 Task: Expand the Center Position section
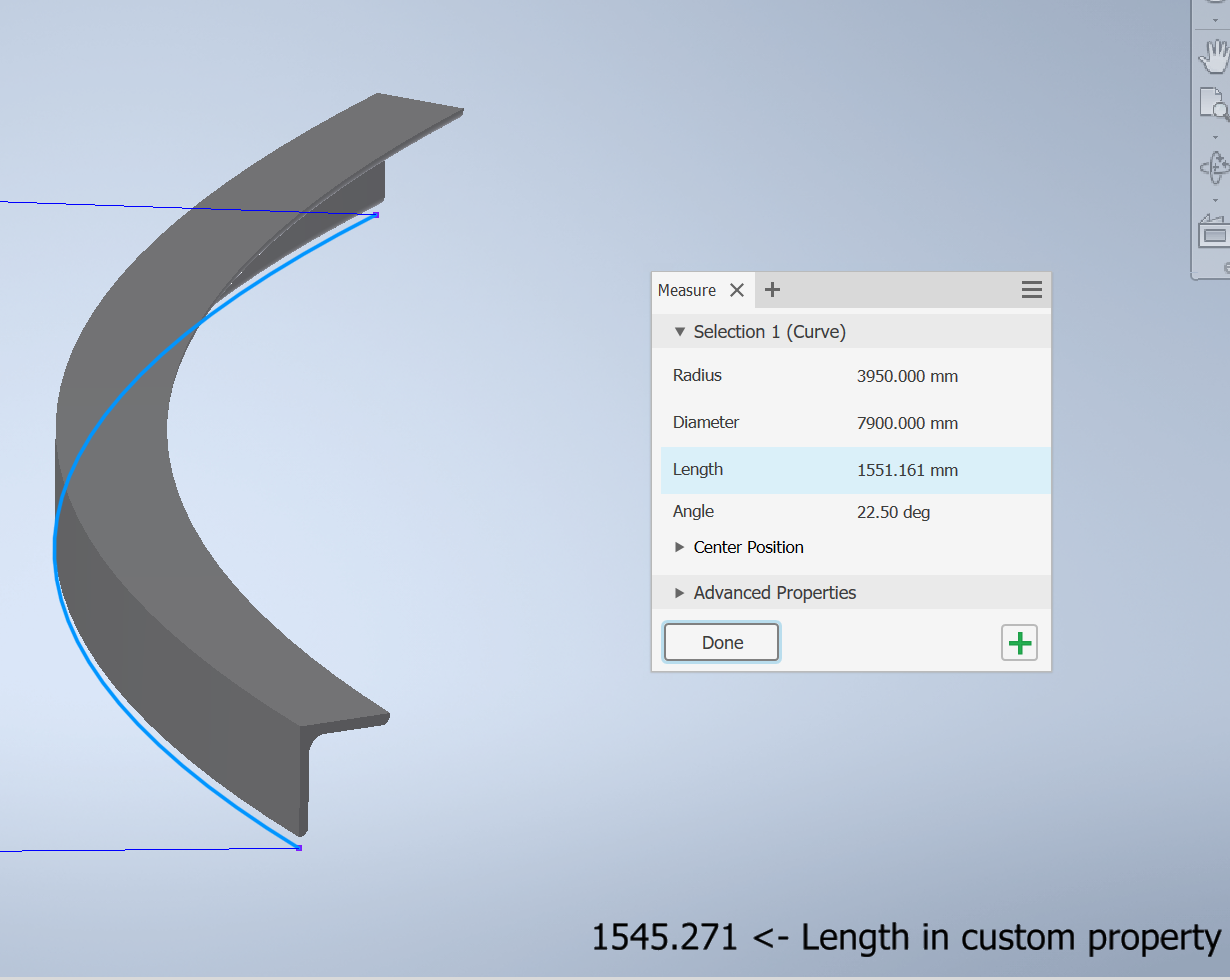(681, 547)
